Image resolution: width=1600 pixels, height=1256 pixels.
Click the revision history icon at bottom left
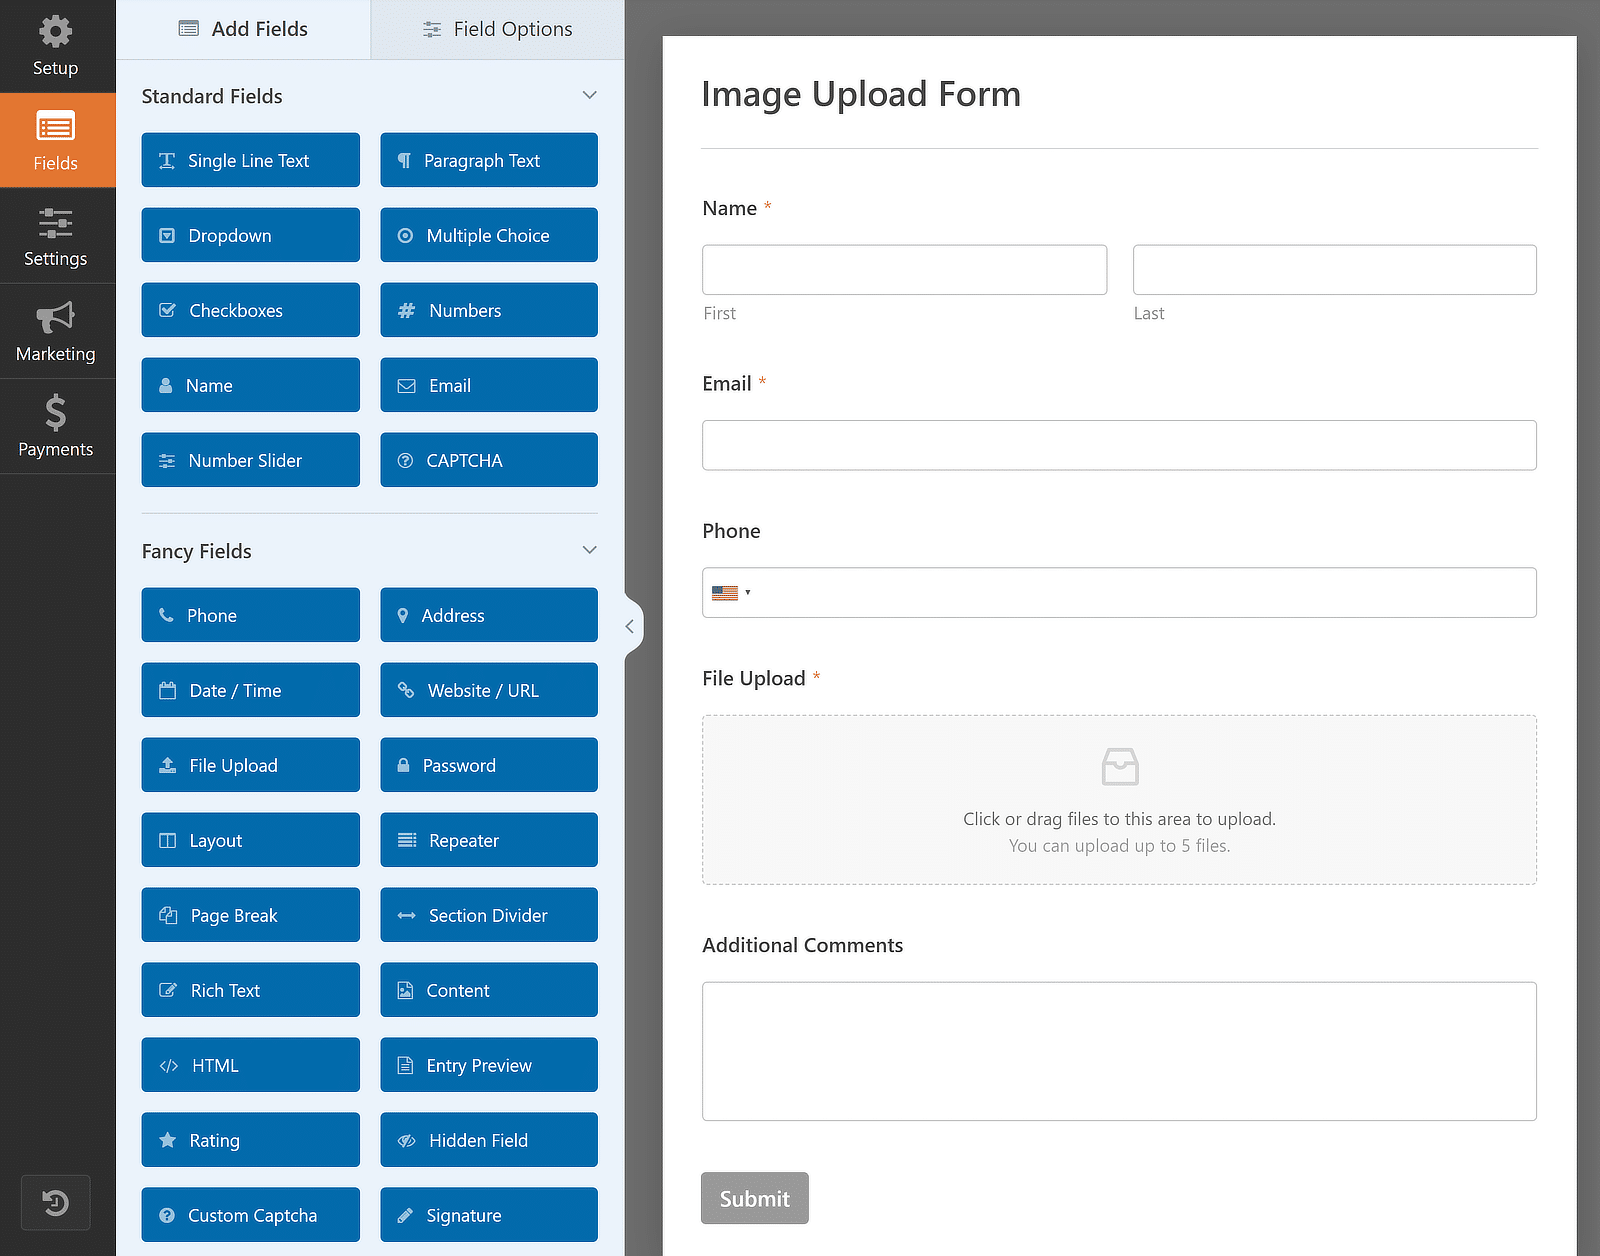pos(55,1202)
